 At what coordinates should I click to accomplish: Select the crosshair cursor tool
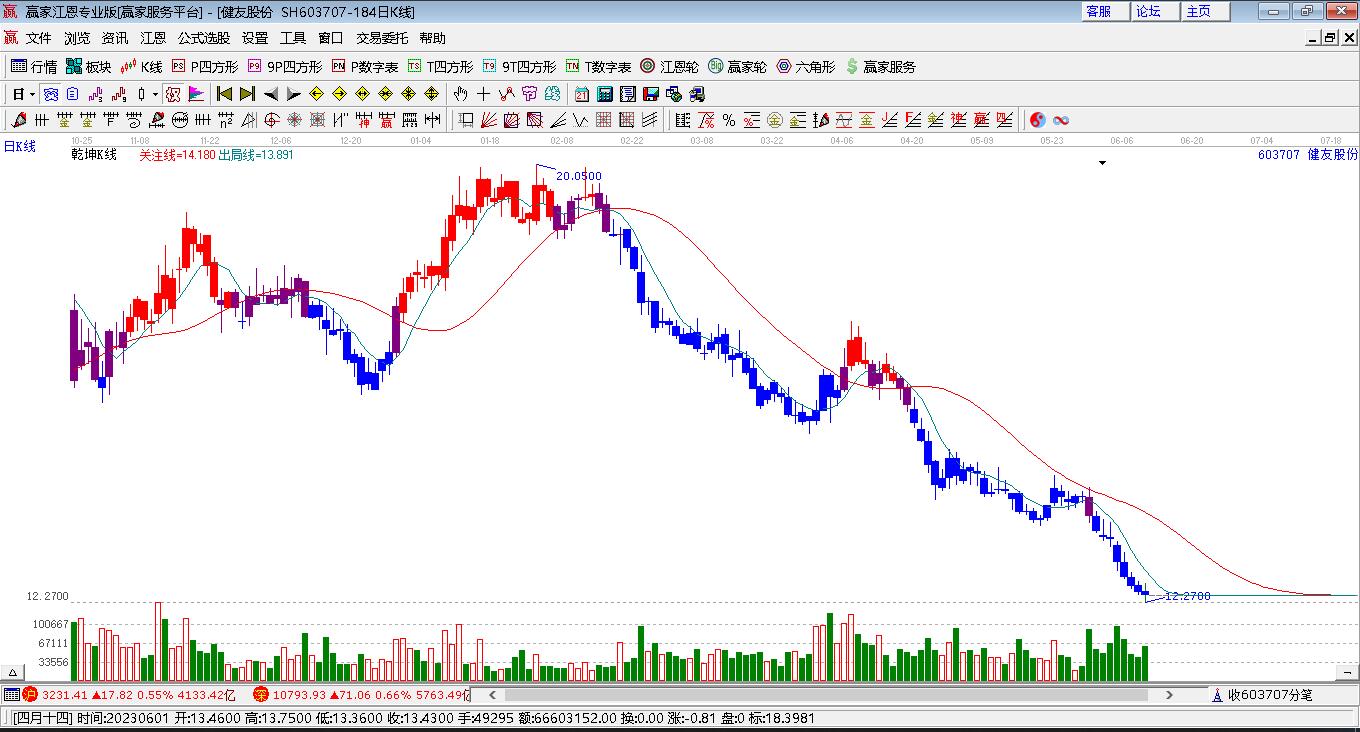(484, 94)
